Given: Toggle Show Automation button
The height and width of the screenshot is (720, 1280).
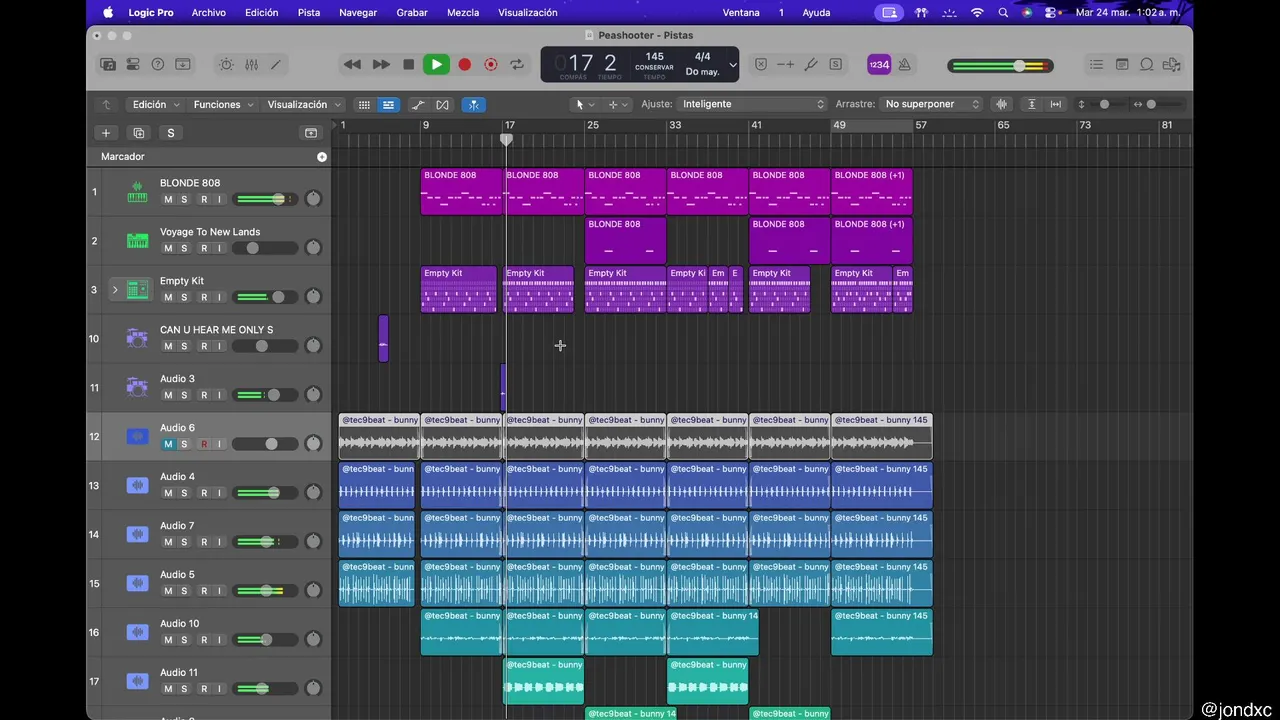Looking at the screenshot, I should pyautogui.click(x=418, y=104).
